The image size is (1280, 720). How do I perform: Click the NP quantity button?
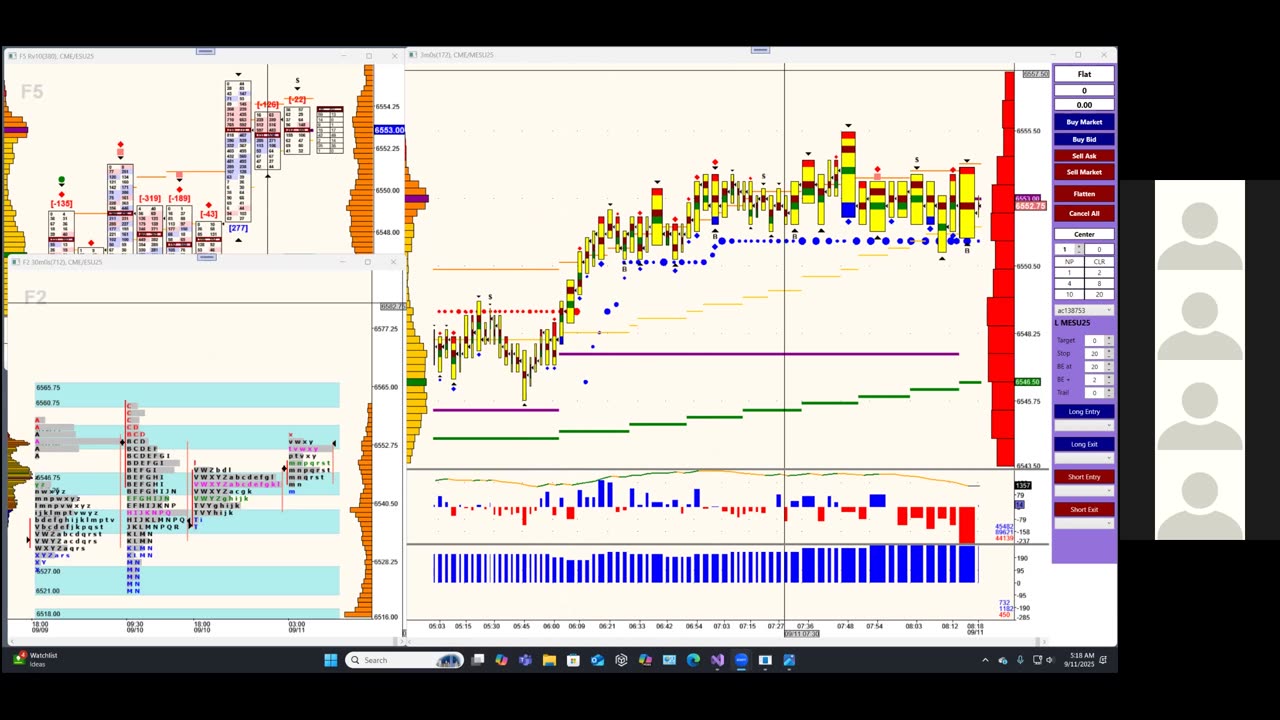point(1069,262)
